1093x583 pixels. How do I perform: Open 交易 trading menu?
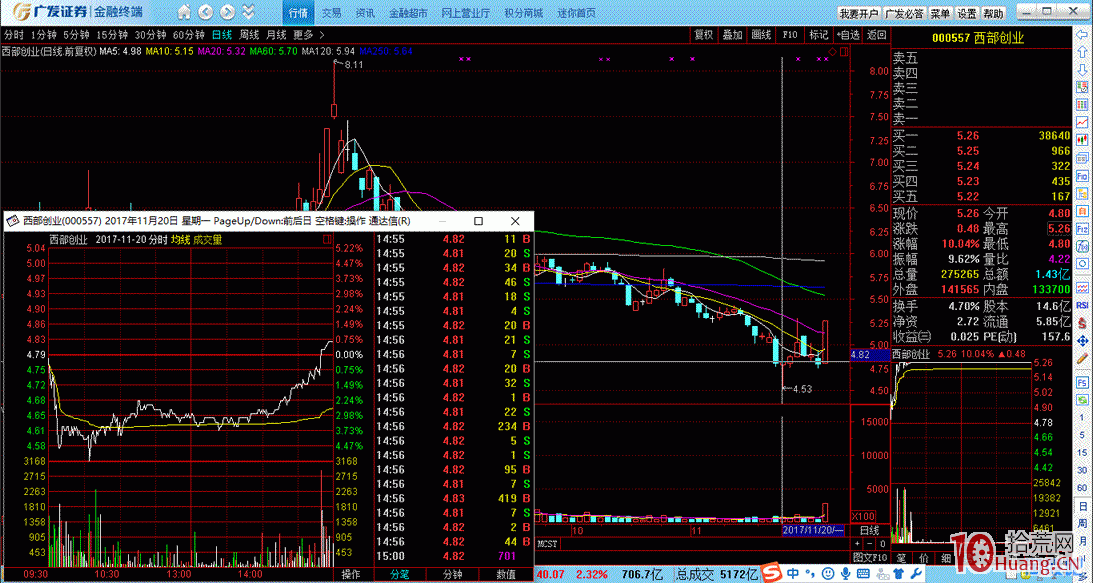click(x=332, y=13)
